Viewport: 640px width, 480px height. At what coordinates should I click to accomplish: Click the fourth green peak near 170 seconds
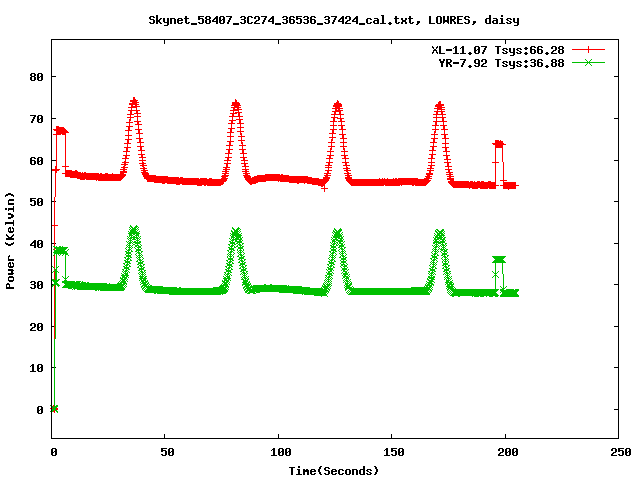pos(440,235)
